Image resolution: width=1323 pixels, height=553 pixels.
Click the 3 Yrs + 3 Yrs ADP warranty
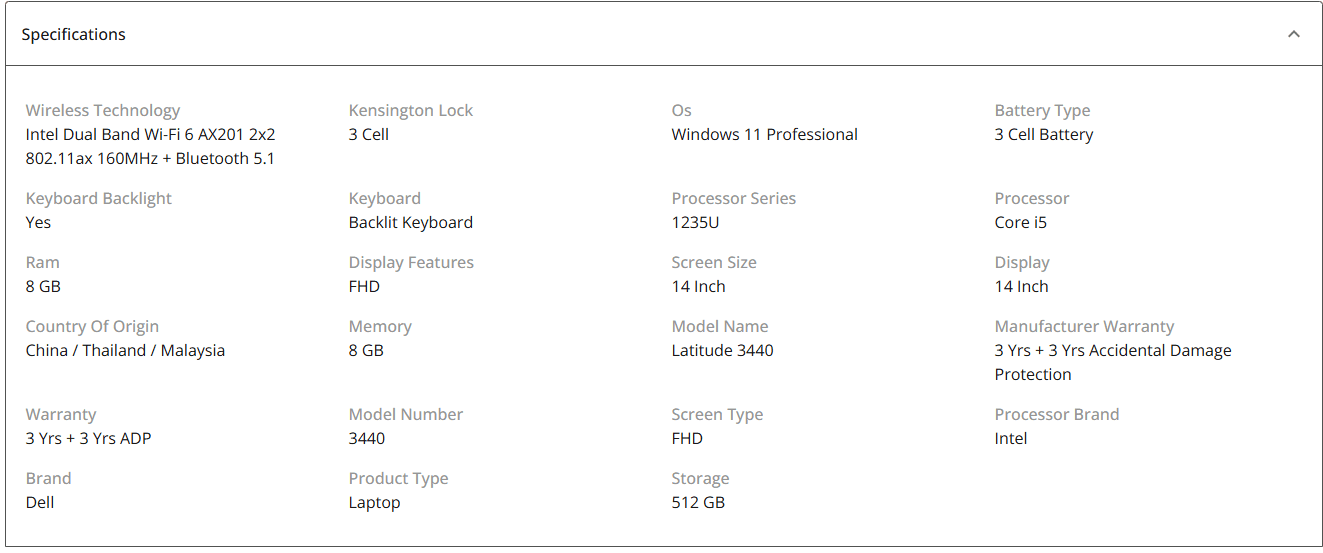88,438
